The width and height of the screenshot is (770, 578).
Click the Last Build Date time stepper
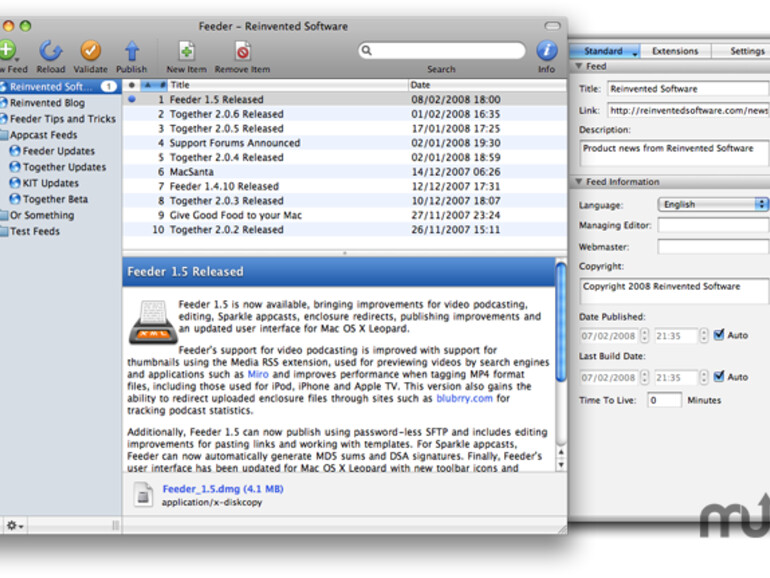tap(704, 378)
